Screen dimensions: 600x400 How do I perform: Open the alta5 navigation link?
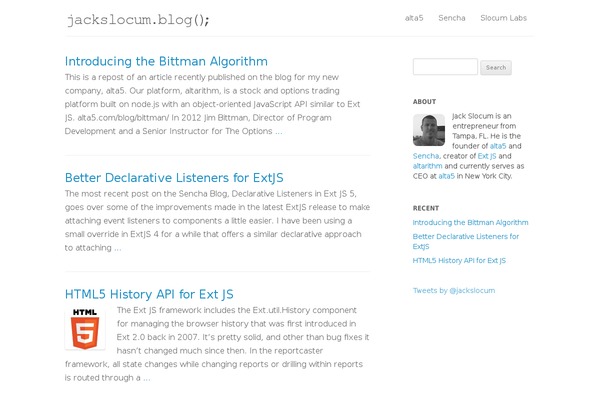point(414,18)
